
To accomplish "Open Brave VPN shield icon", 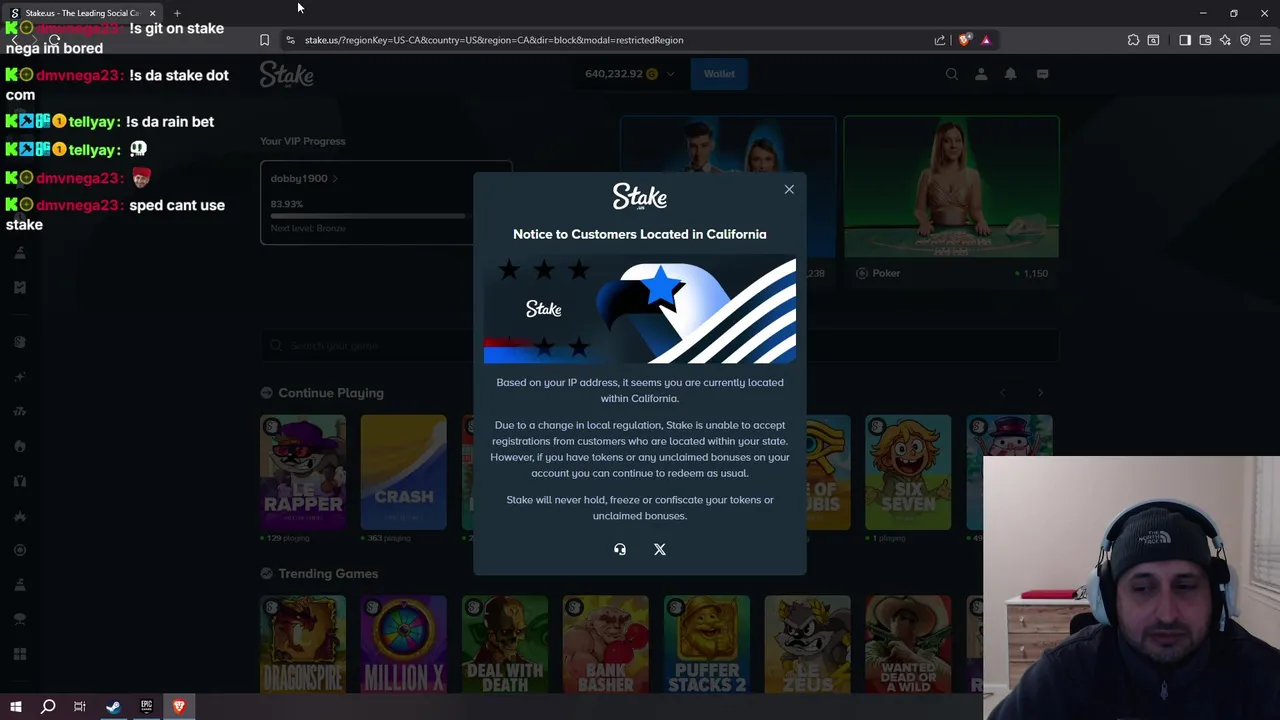I will pyautogui.click(x=1245, y=40).
